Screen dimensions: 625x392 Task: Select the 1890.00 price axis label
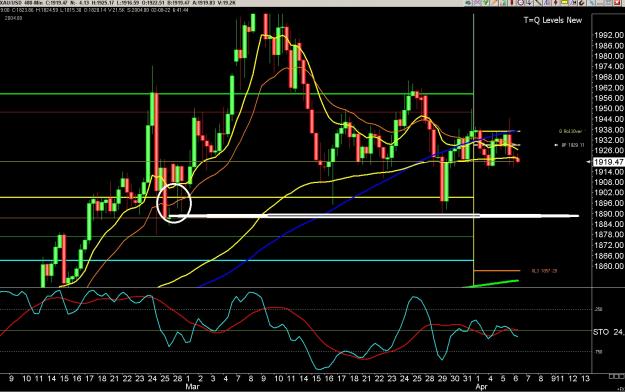click(x=609, y=214)
